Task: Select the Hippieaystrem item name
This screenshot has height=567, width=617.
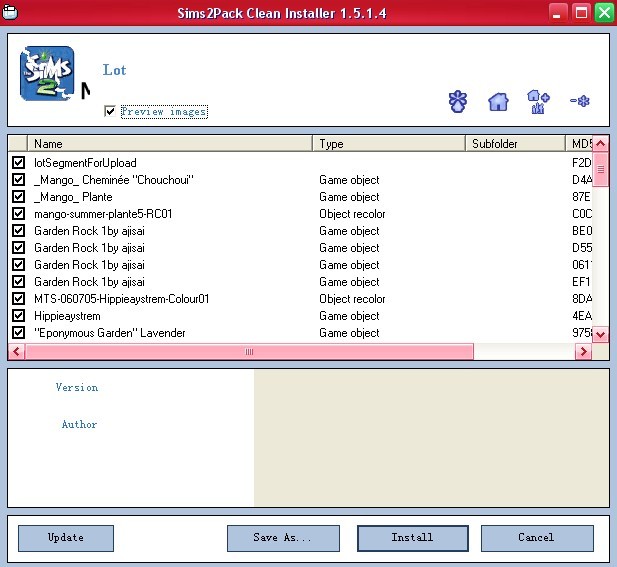Action: [67, 316]
